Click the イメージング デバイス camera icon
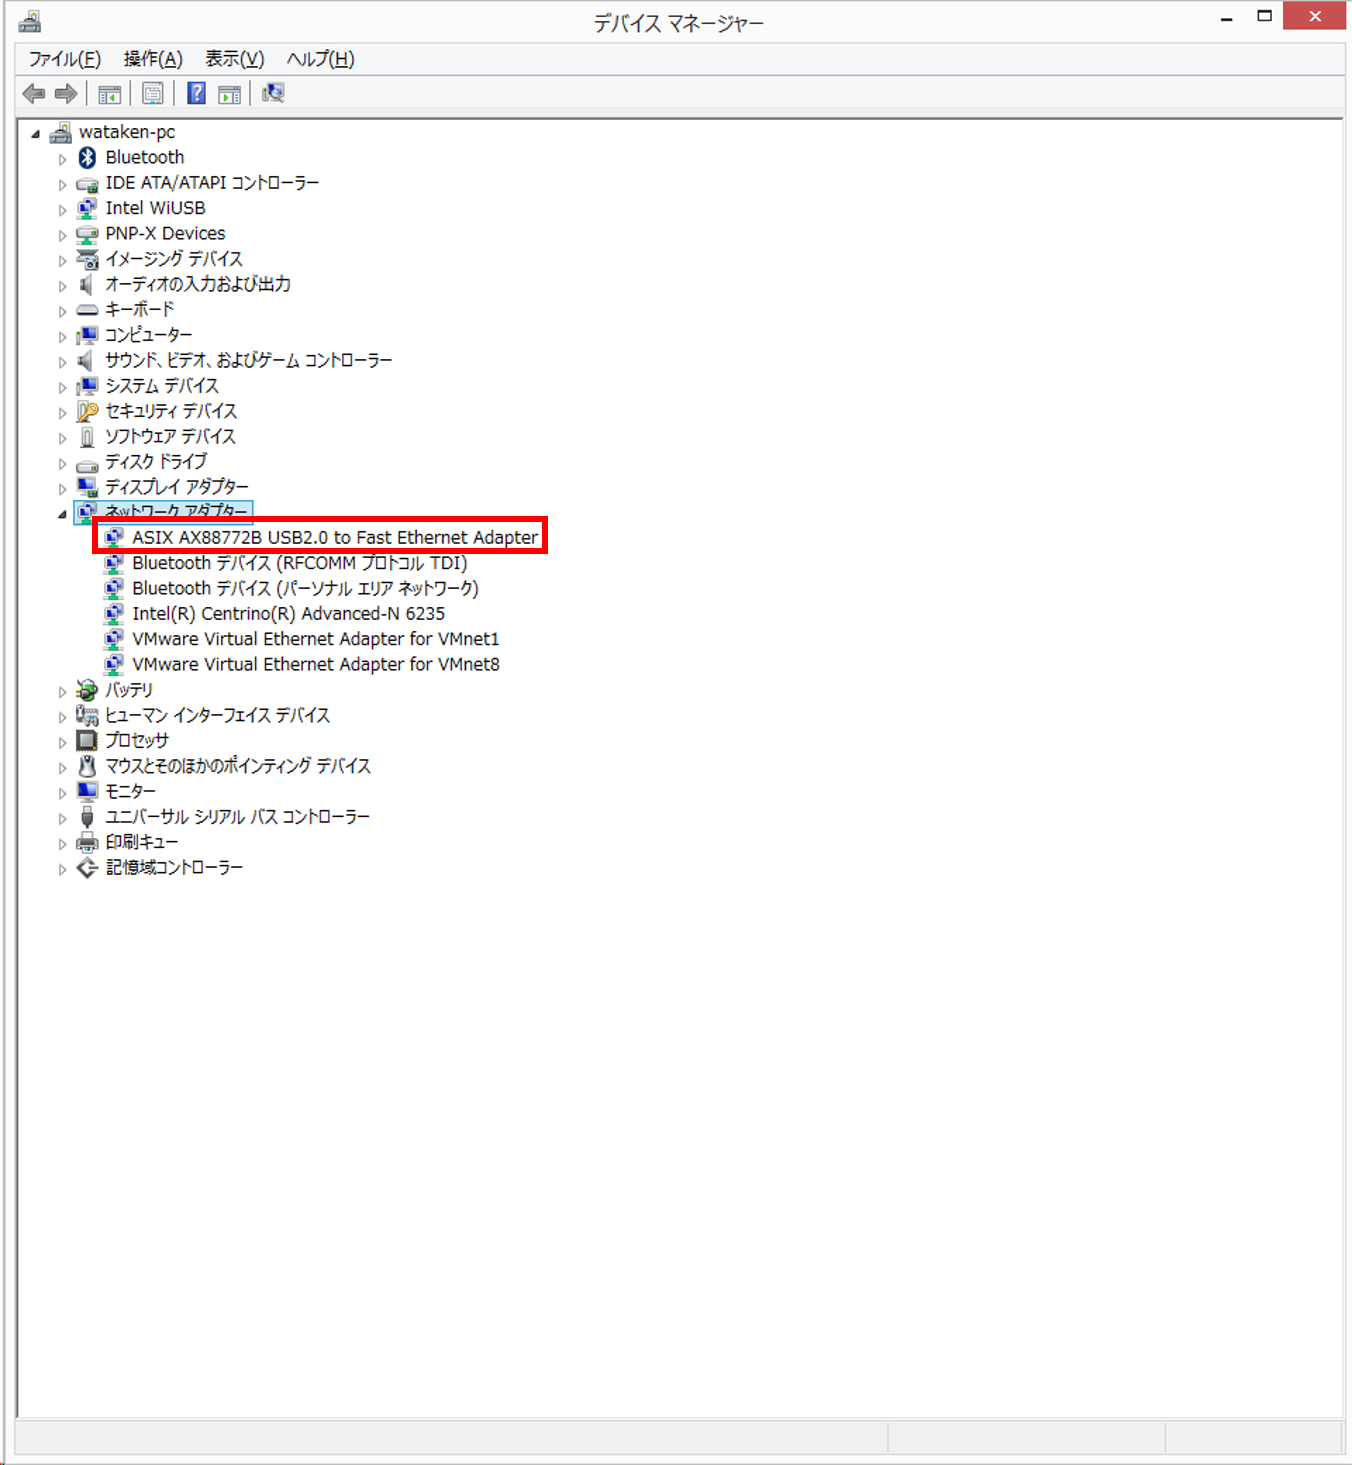 (x=87, y=259)
